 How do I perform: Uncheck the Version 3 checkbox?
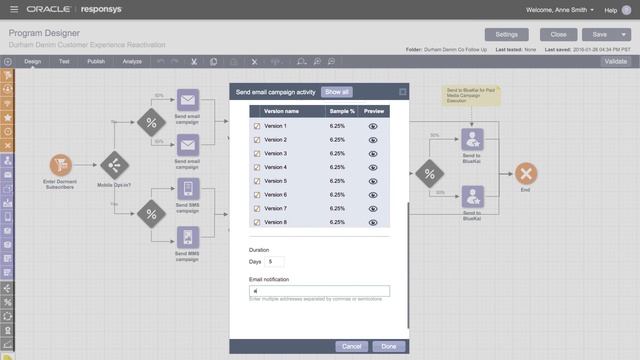pos(257,154)
